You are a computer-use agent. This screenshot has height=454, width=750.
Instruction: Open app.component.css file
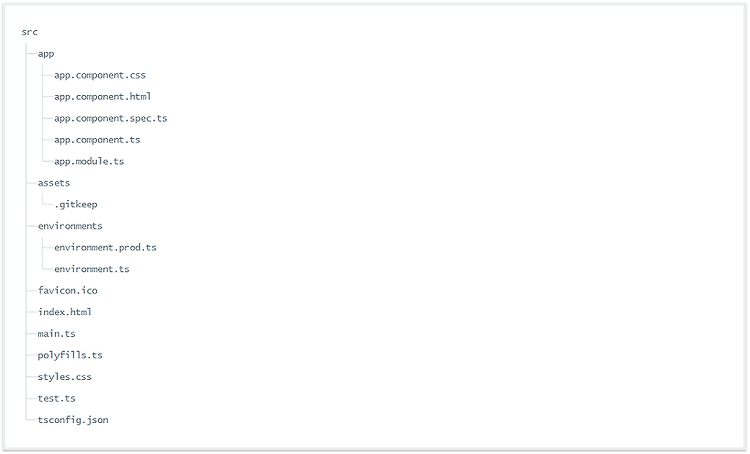pyautogui.click(x=99, y=75)
